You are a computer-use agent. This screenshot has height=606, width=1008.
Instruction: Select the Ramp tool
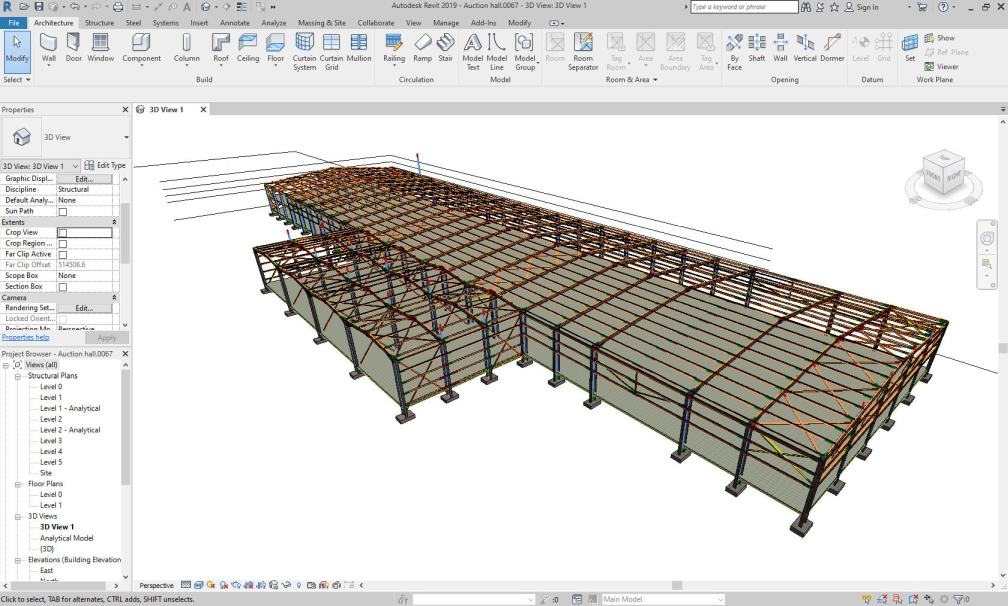point(422,48)
